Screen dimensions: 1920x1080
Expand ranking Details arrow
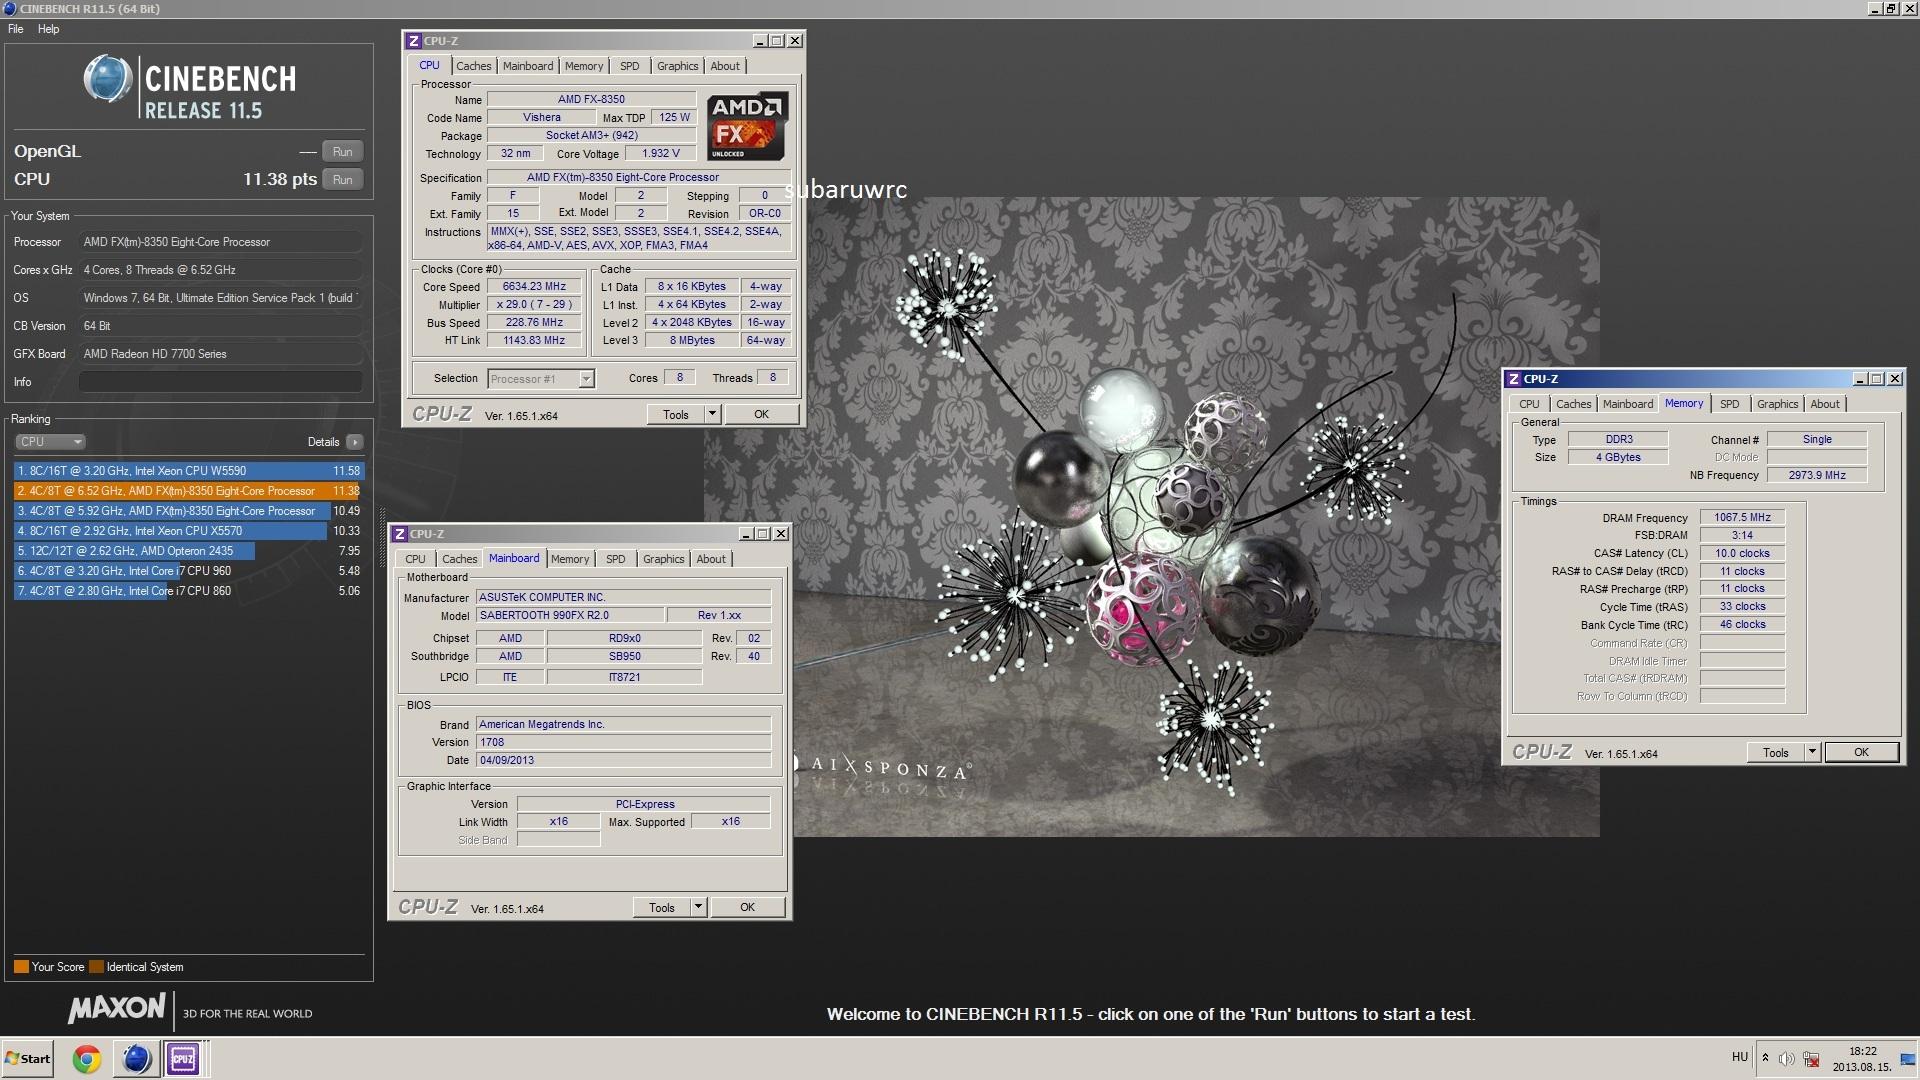pyautogui.click(x=354, y=442)
